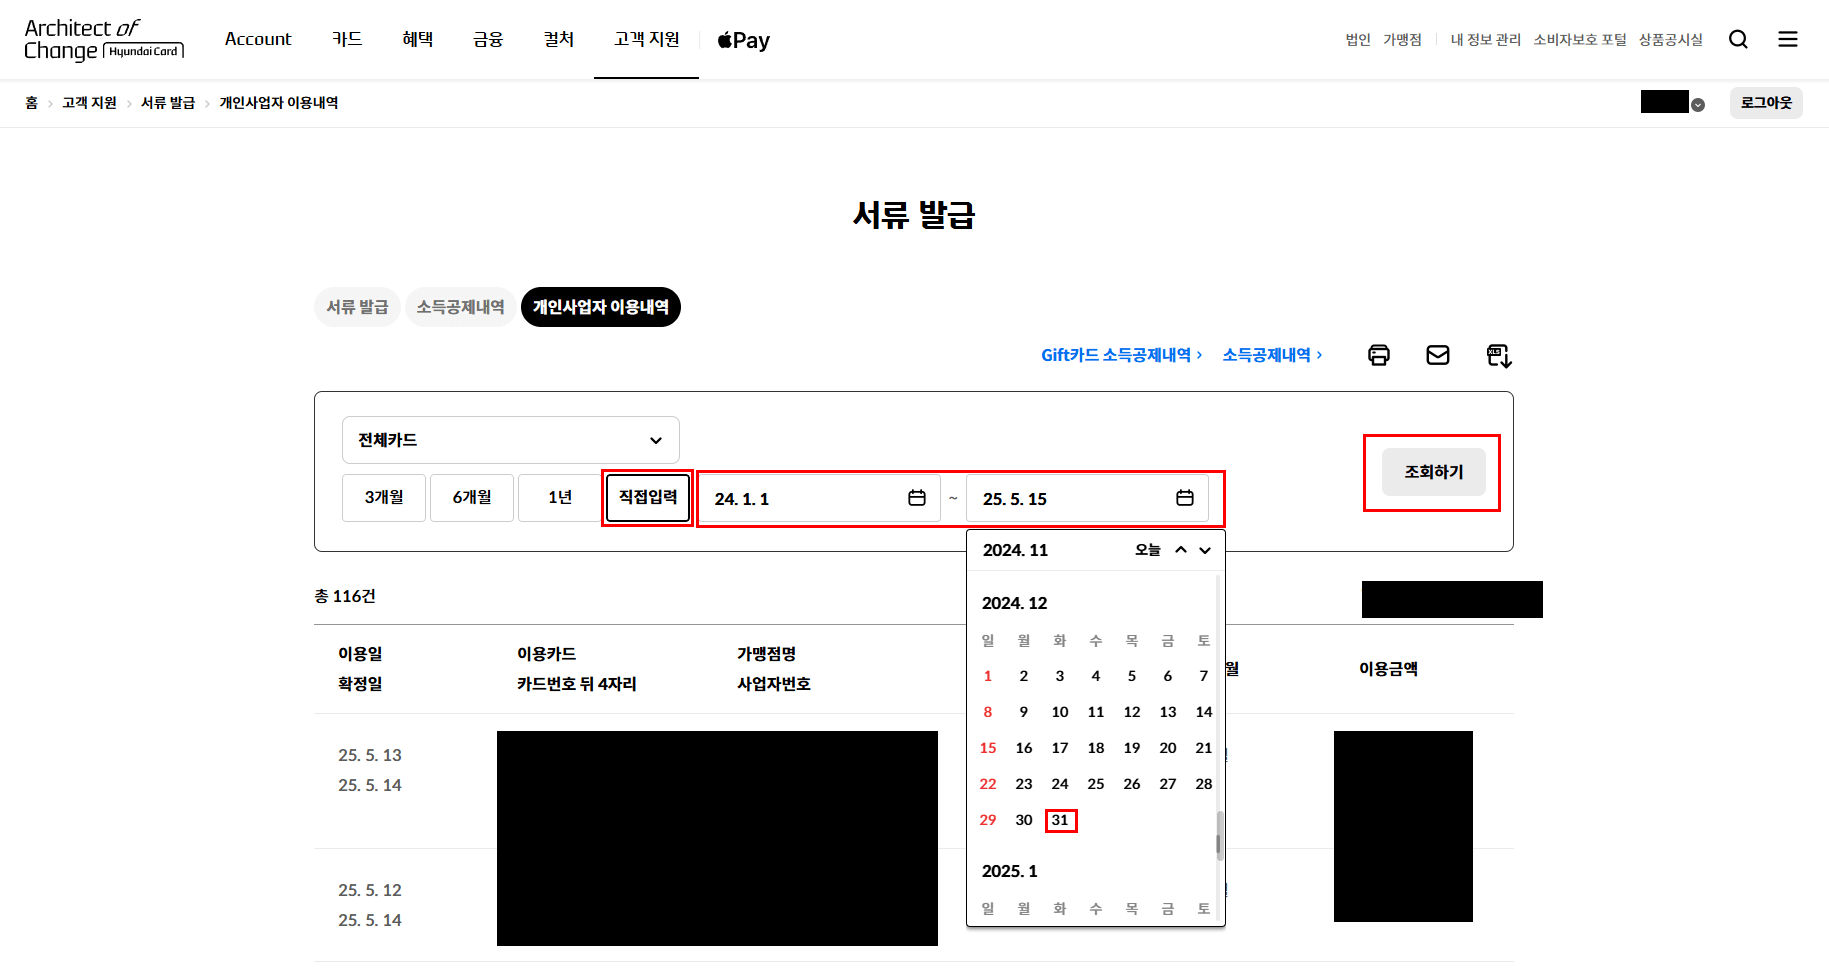Open the 고객 지원 menu
The width and height of the screenshot is (1829, 972).
pos(645,39)
